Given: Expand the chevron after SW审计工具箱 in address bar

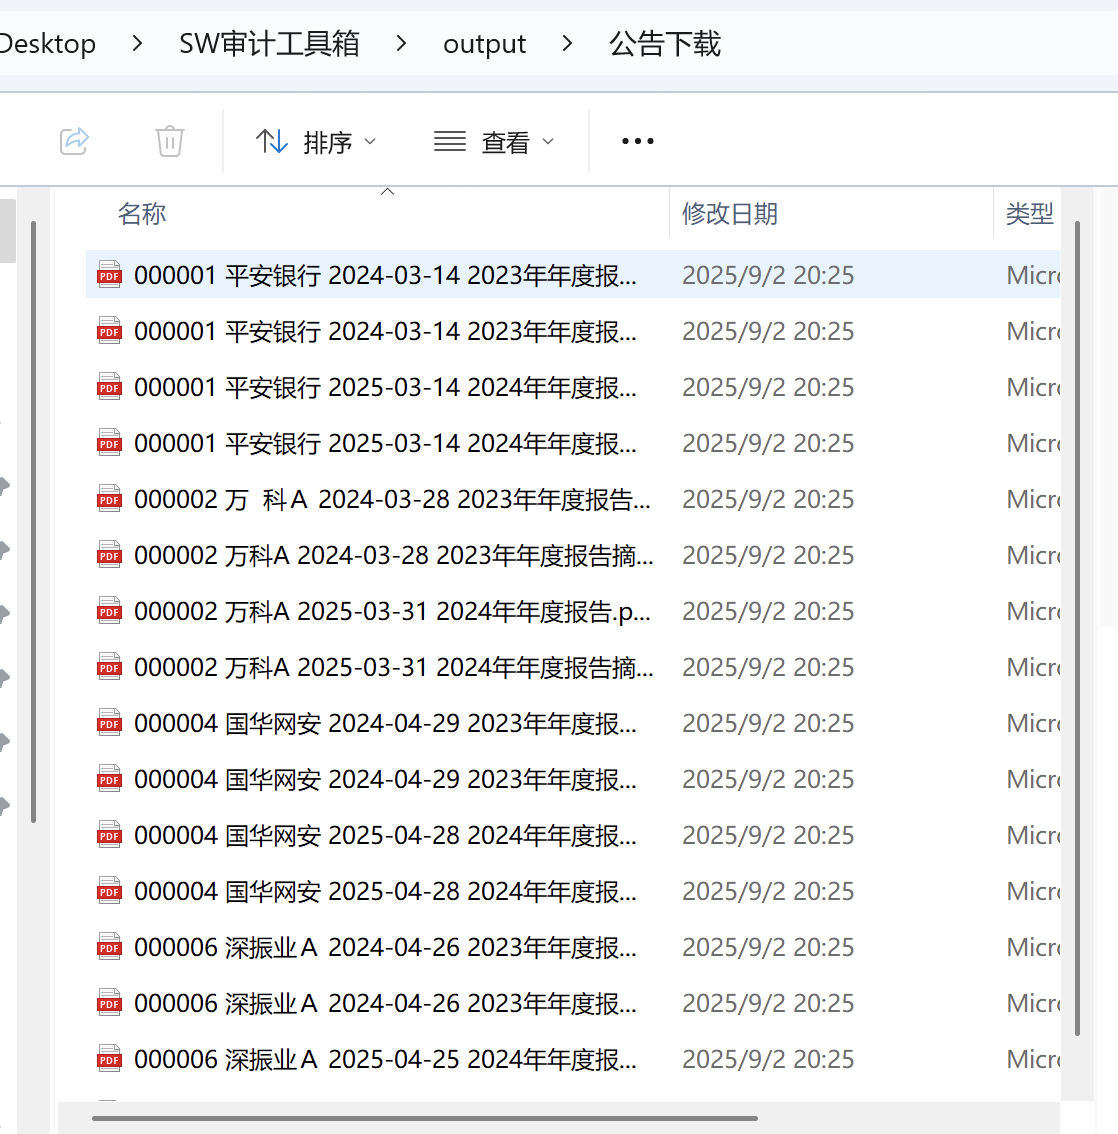Looking at the screenshot, I should 401,44.
